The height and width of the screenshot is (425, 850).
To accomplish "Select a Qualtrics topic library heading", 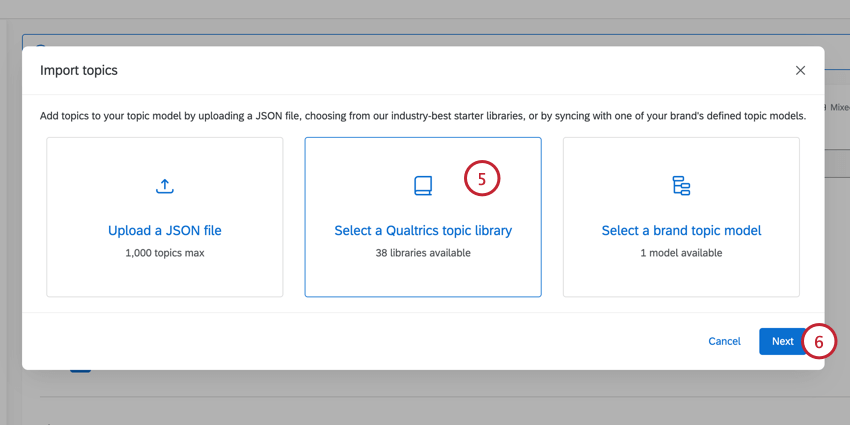I will click(423, 230).
